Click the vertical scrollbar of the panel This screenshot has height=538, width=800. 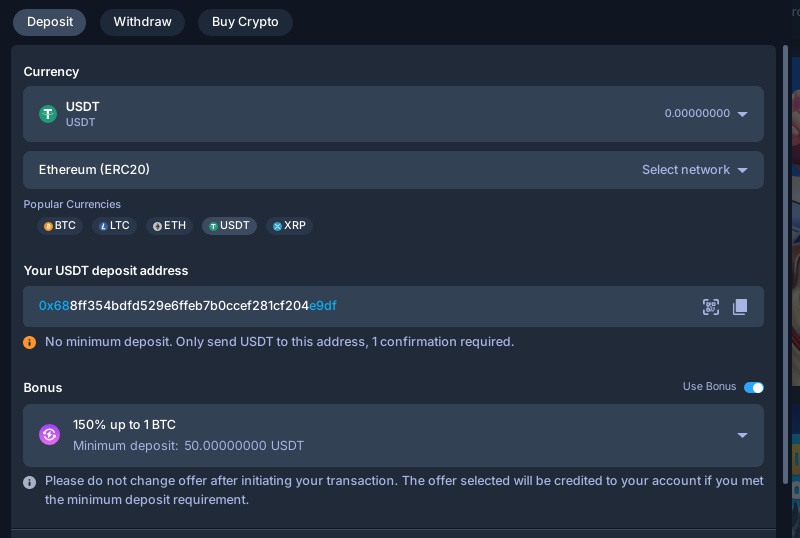(785, 264)
